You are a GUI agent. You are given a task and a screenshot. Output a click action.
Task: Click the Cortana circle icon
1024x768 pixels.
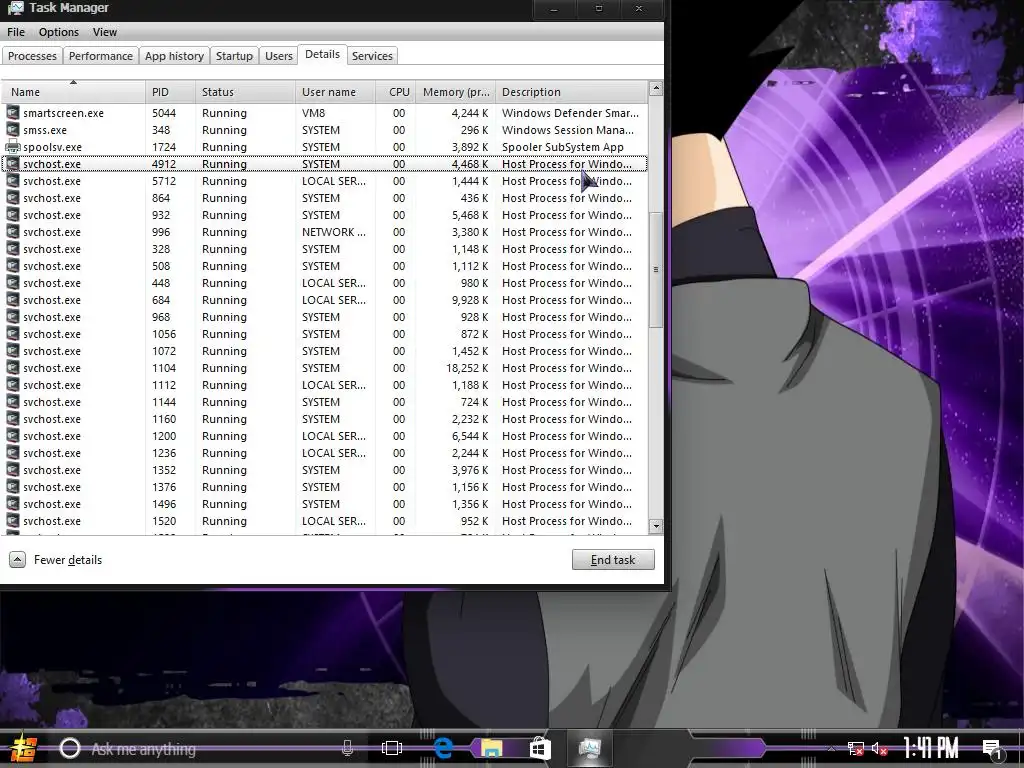tap(70, 748)
